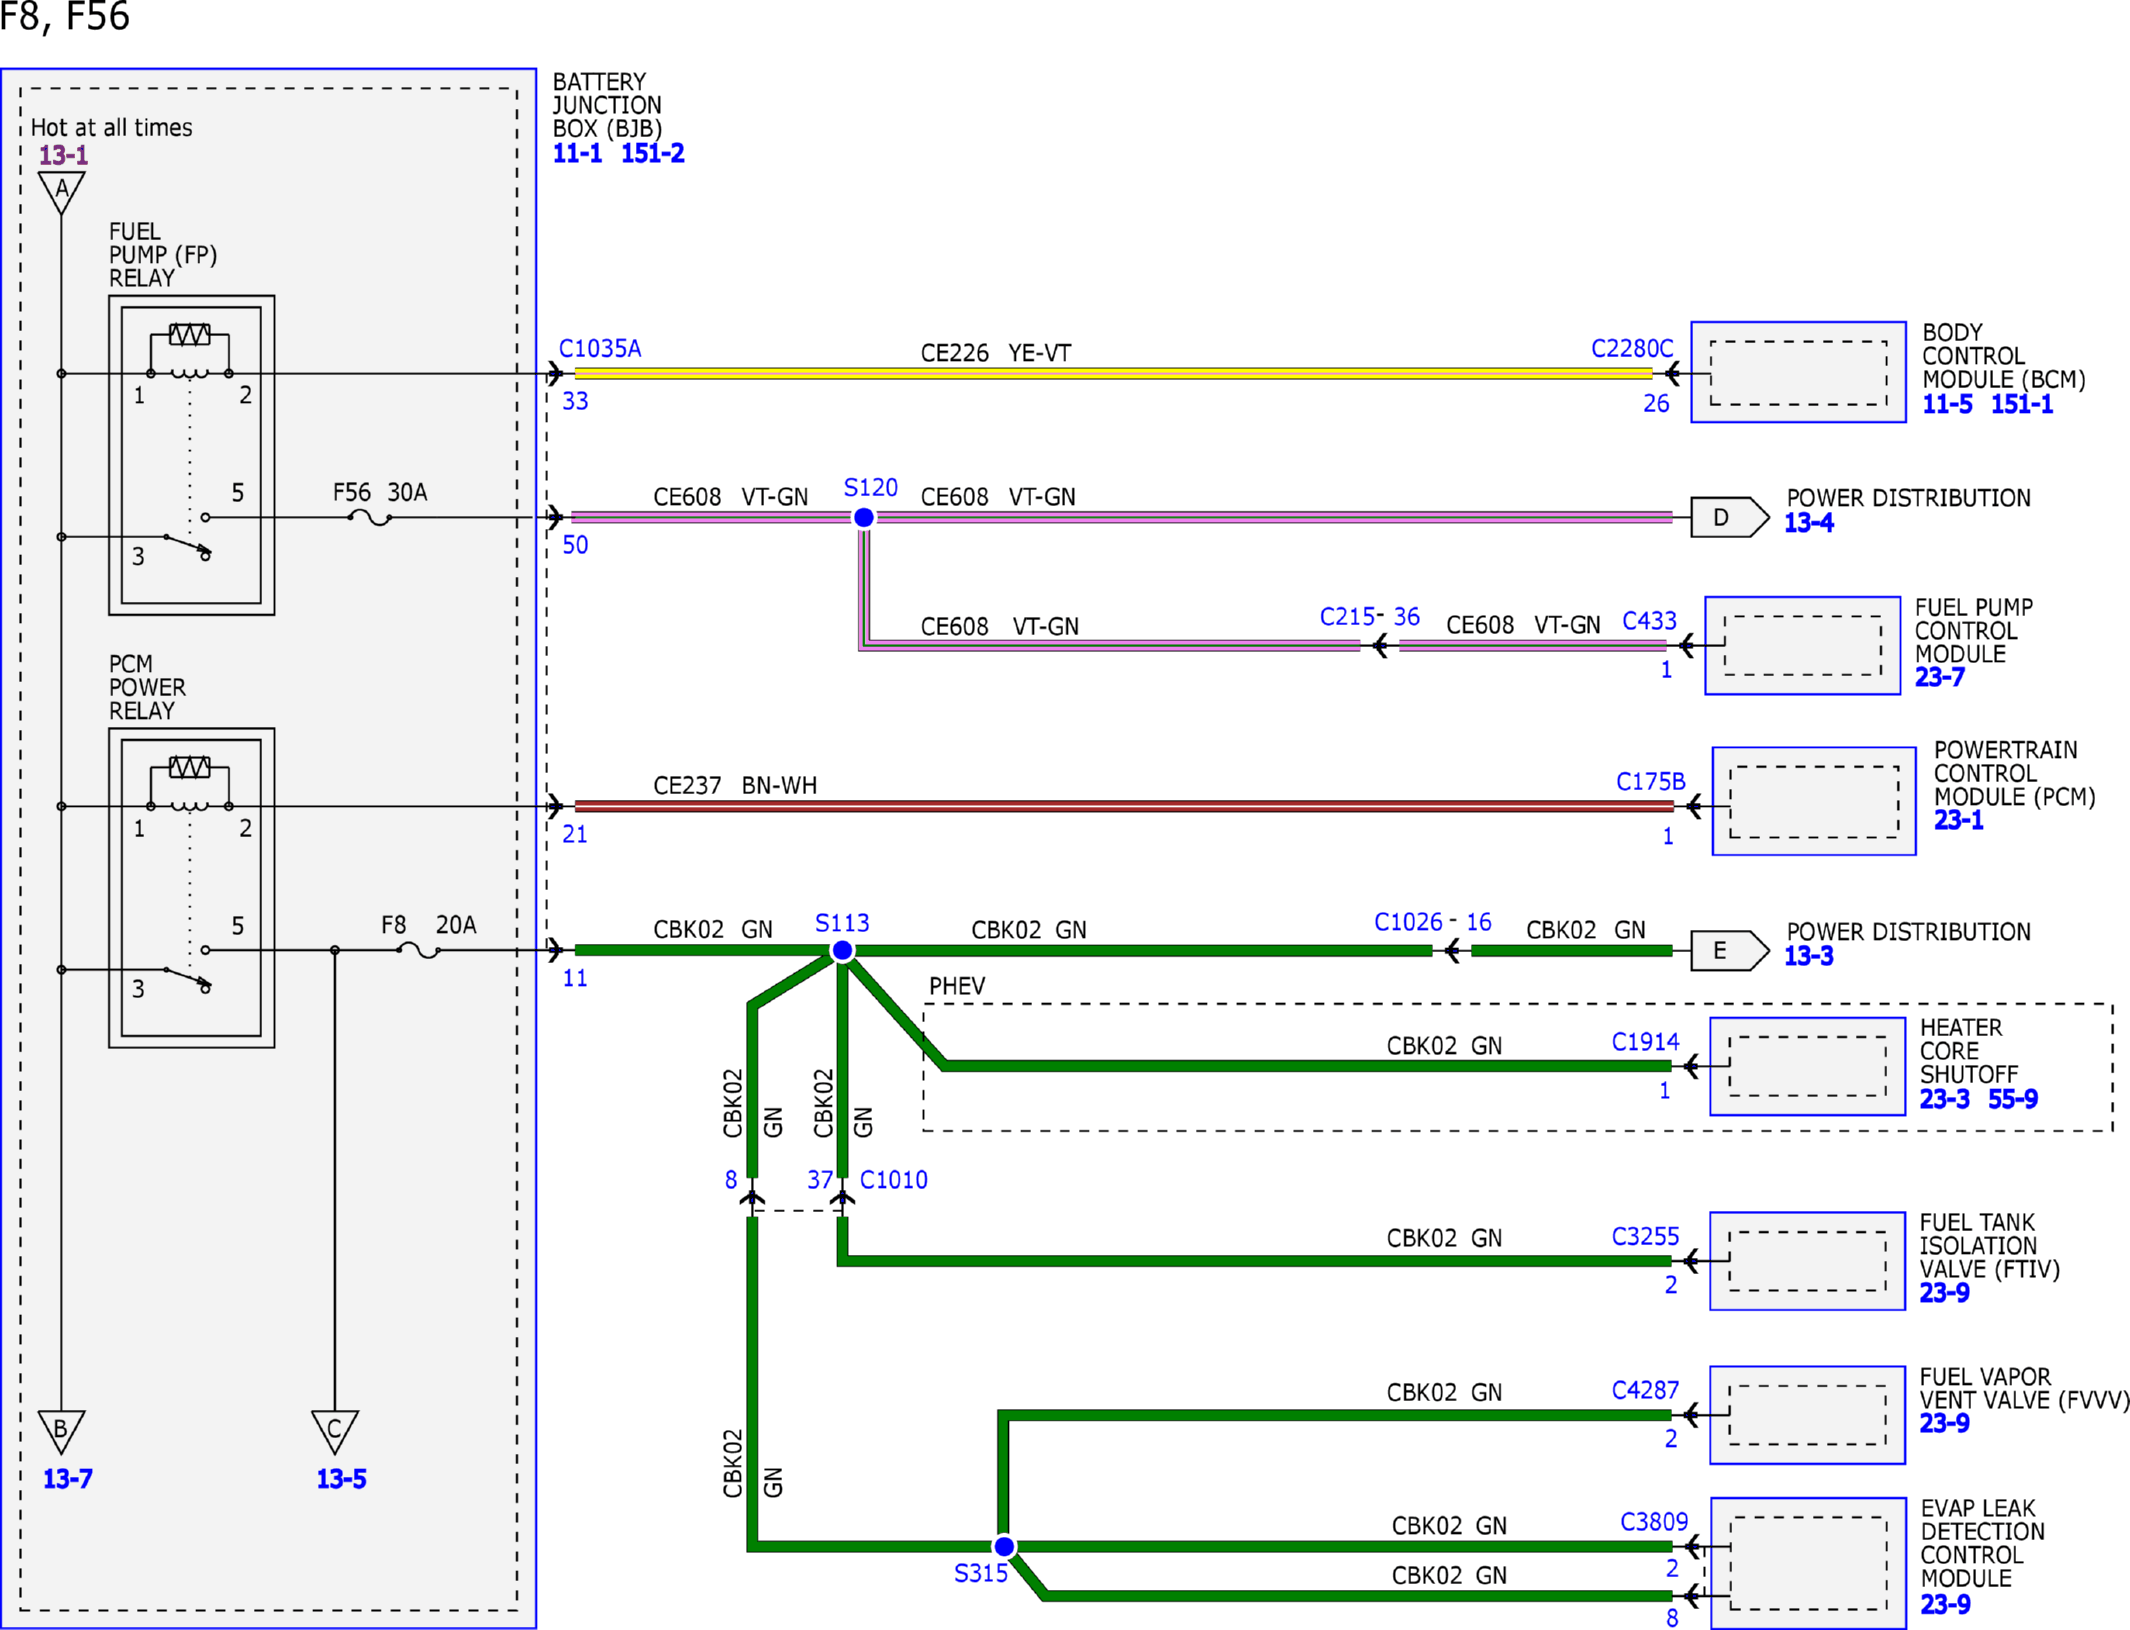
Task: Open the 13-7 reference under arrow B
Action: coord(67,1478)
